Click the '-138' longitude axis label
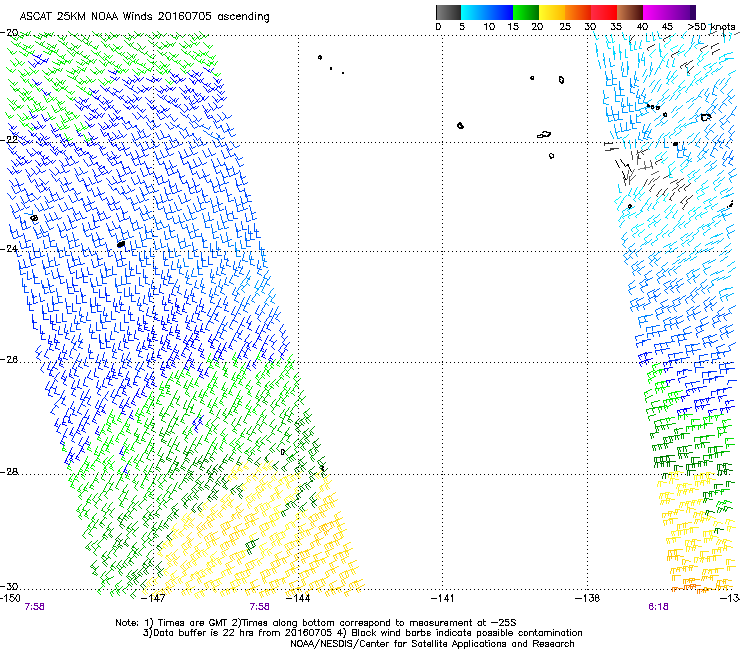 click(588, 598)
